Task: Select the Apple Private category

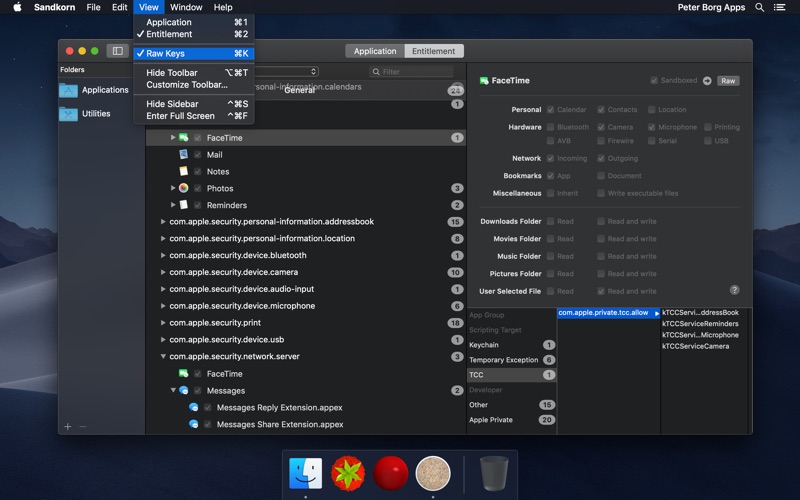Action: pos(512,420)
